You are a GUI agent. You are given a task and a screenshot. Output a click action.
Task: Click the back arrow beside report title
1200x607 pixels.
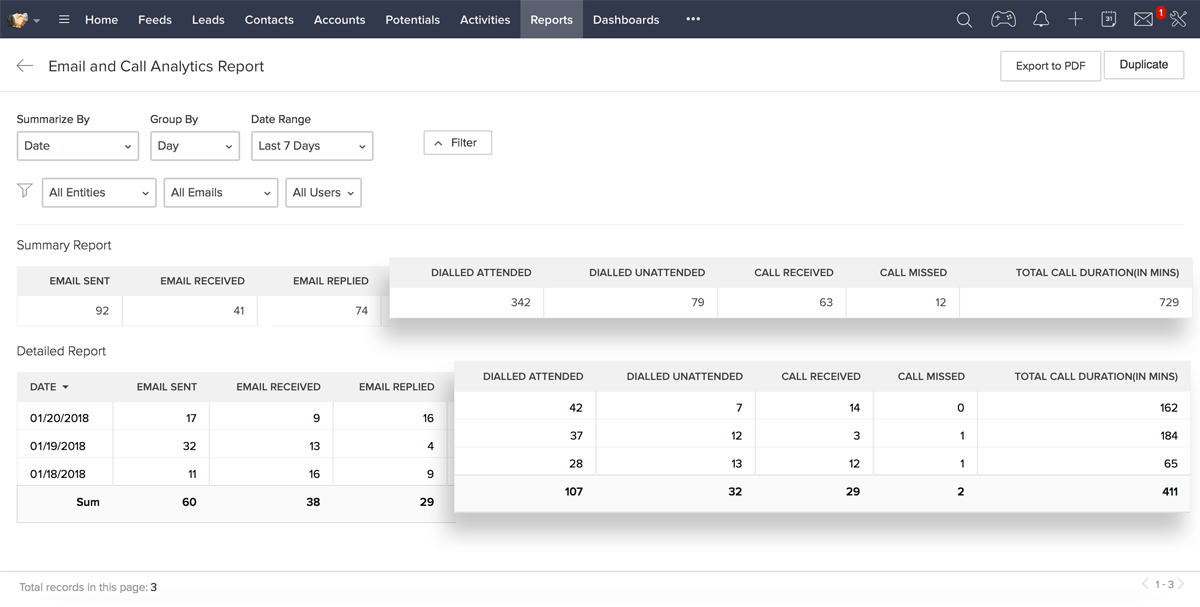pos(25,66)
